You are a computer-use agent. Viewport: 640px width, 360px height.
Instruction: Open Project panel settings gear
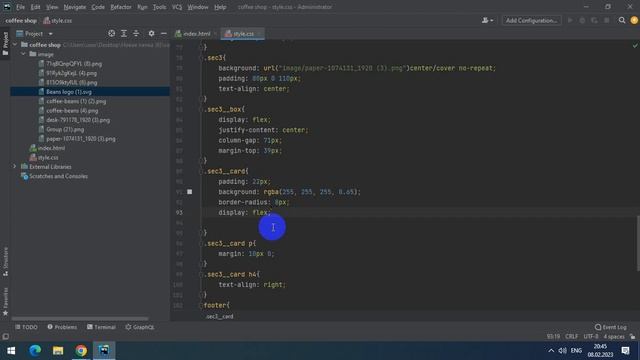(151, 33)
